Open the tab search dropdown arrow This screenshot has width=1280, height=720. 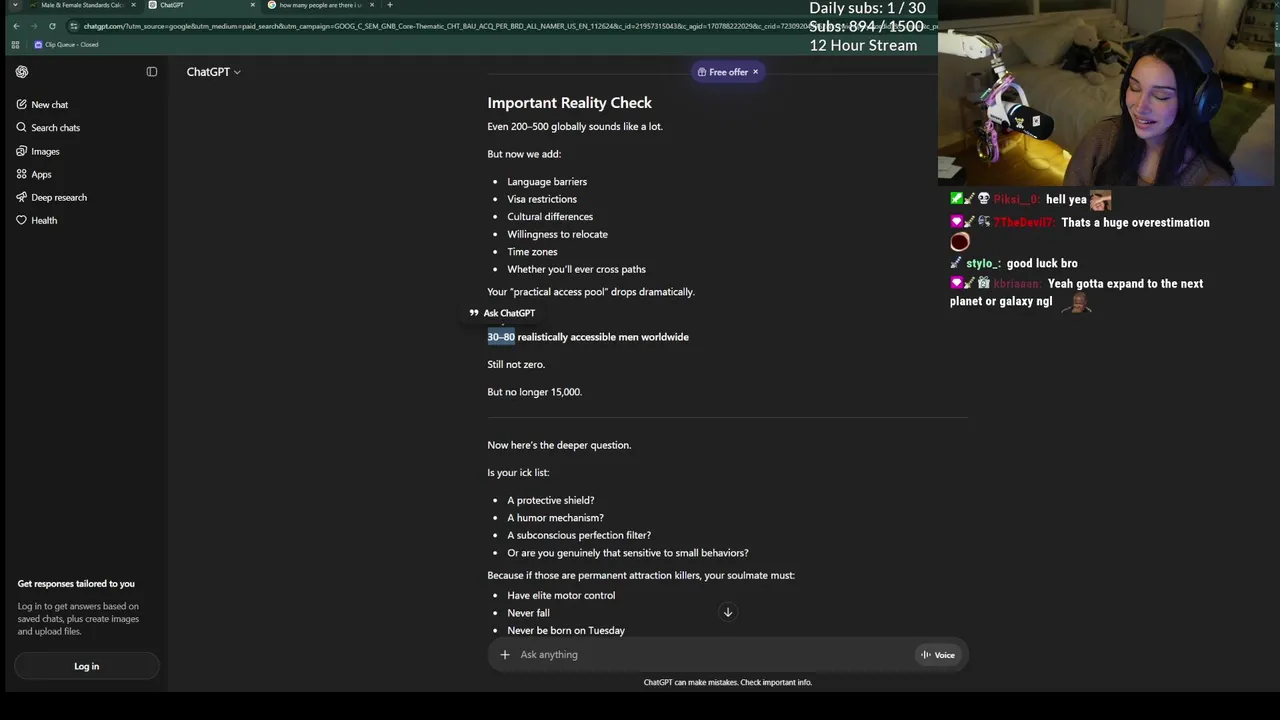click(14, 5)
